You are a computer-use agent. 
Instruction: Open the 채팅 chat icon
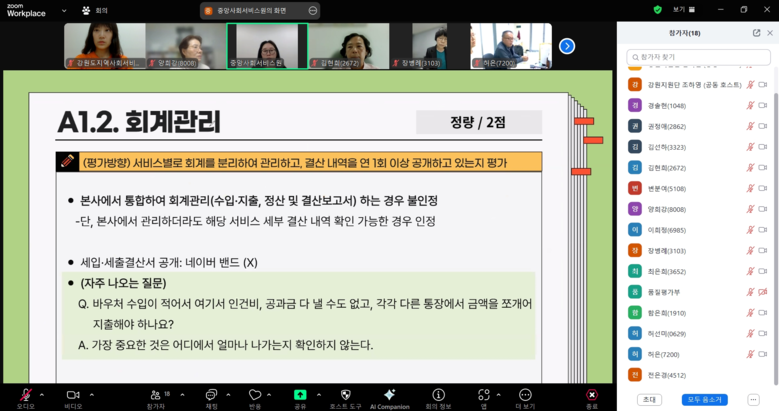pos(211,394)
